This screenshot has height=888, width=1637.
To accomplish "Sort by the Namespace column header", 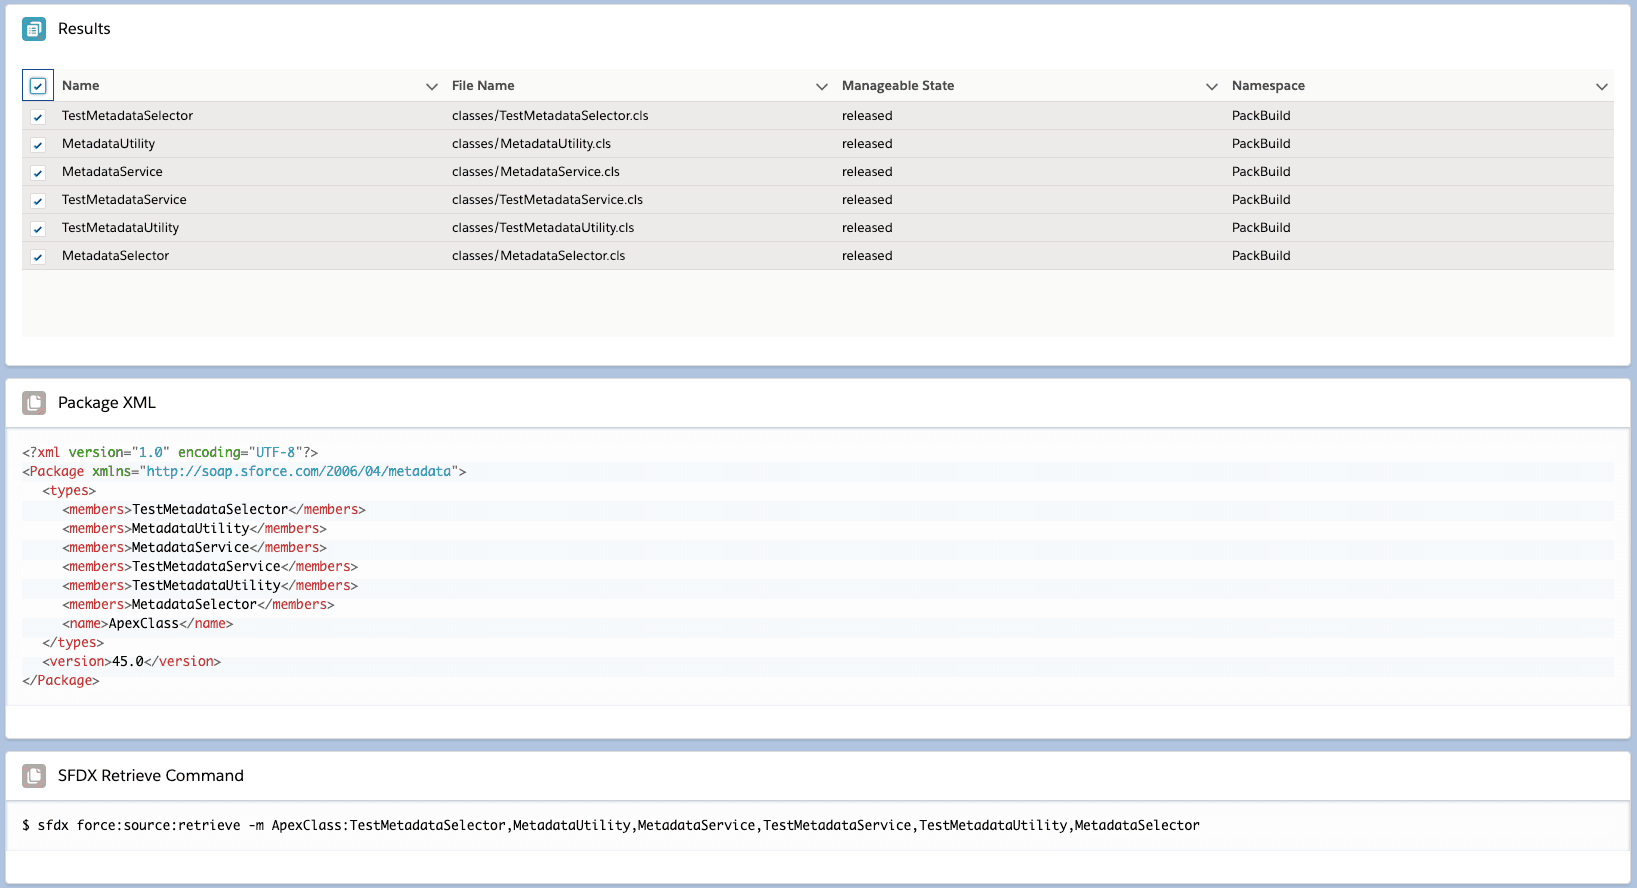I will (x=1268, y=86).
